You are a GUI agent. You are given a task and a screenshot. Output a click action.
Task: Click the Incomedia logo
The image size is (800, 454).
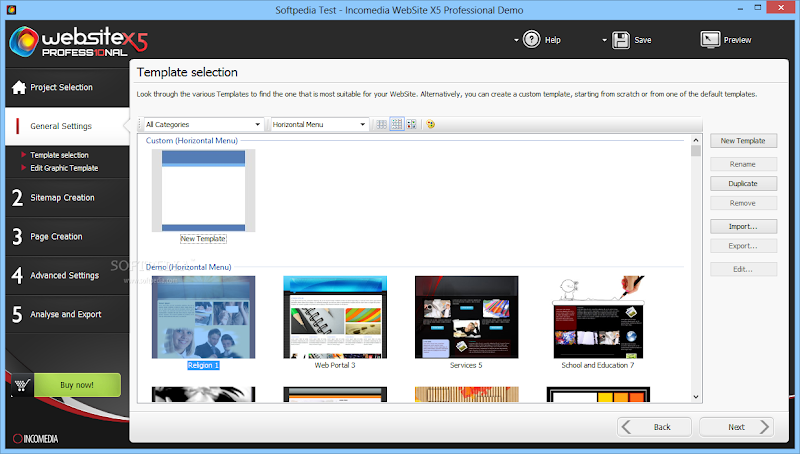click(x=36, y=439)
